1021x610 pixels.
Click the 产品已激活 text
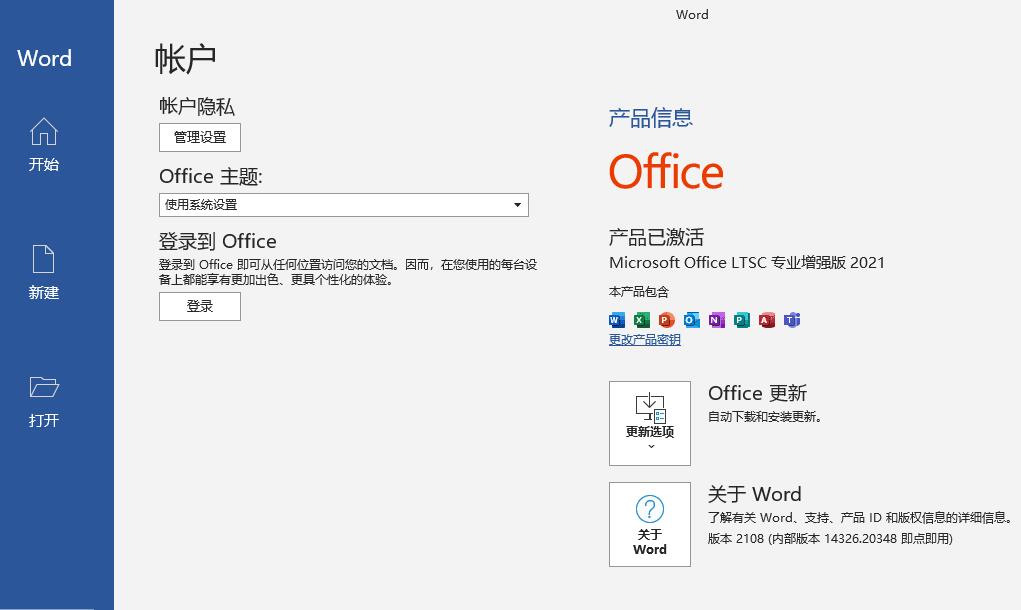(x=656, y=237)
